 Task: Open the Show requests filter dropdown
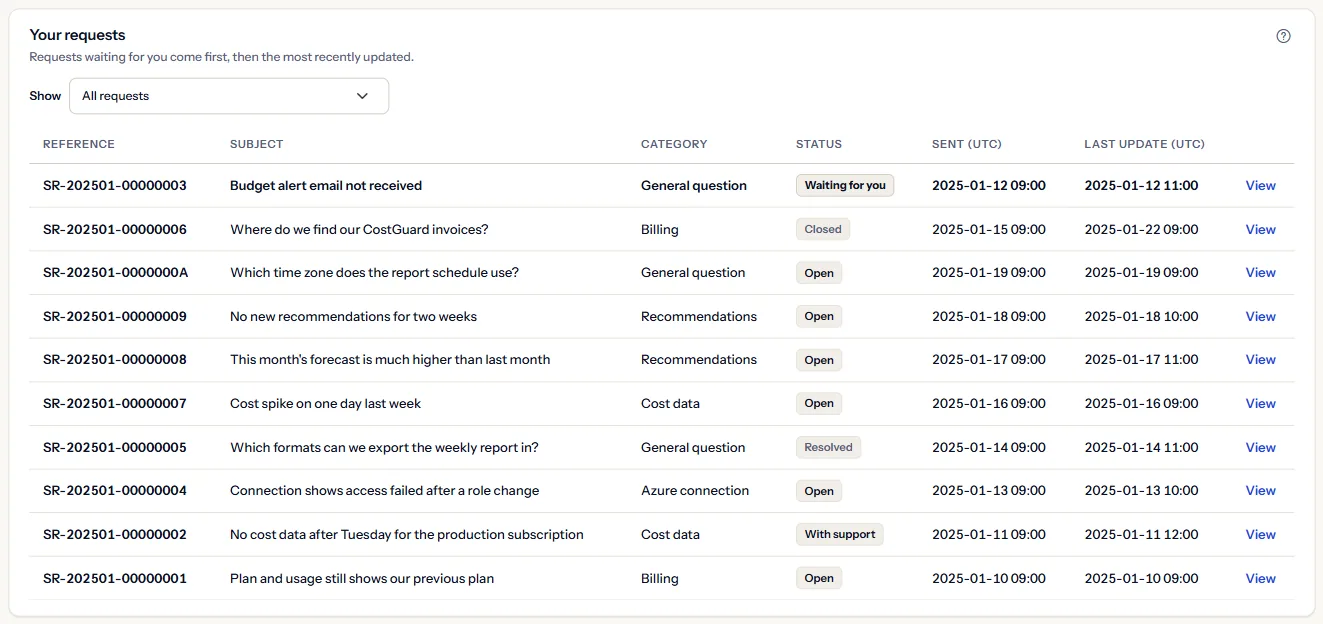point(229,96)
